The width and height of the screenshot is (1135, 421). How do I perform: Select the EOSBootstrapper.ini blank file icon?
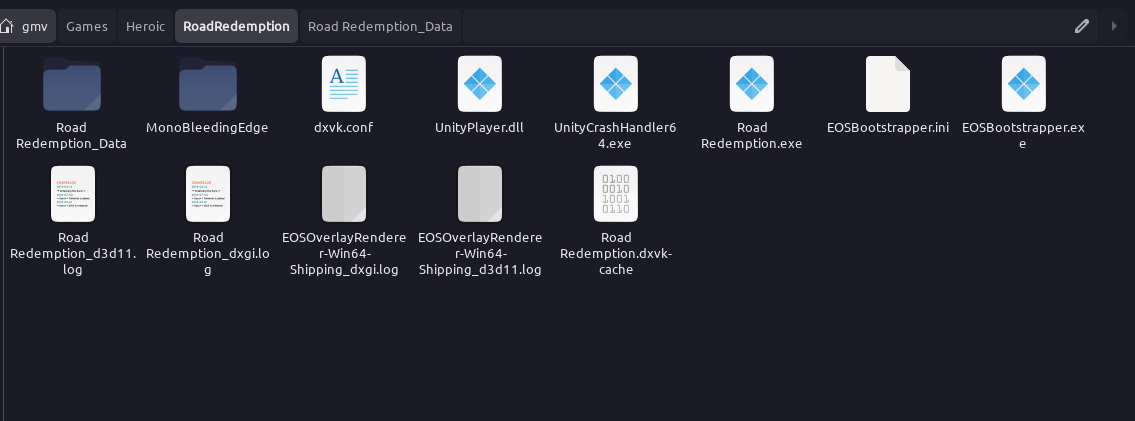tap(888, 84)
